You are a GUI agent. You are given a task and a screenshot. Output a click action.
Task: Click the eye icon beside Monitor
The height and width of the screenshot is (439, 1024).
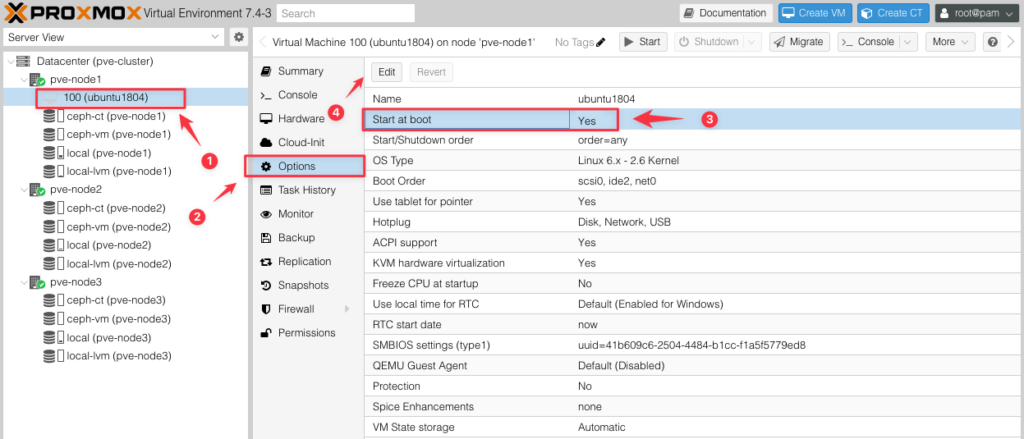pos(266,214)
